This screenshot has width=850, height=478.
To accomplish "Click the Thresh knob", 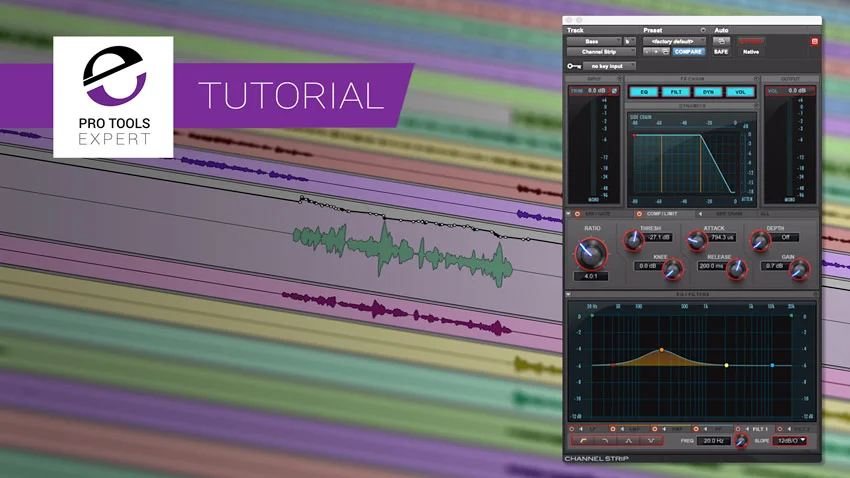I will point(633,240).
